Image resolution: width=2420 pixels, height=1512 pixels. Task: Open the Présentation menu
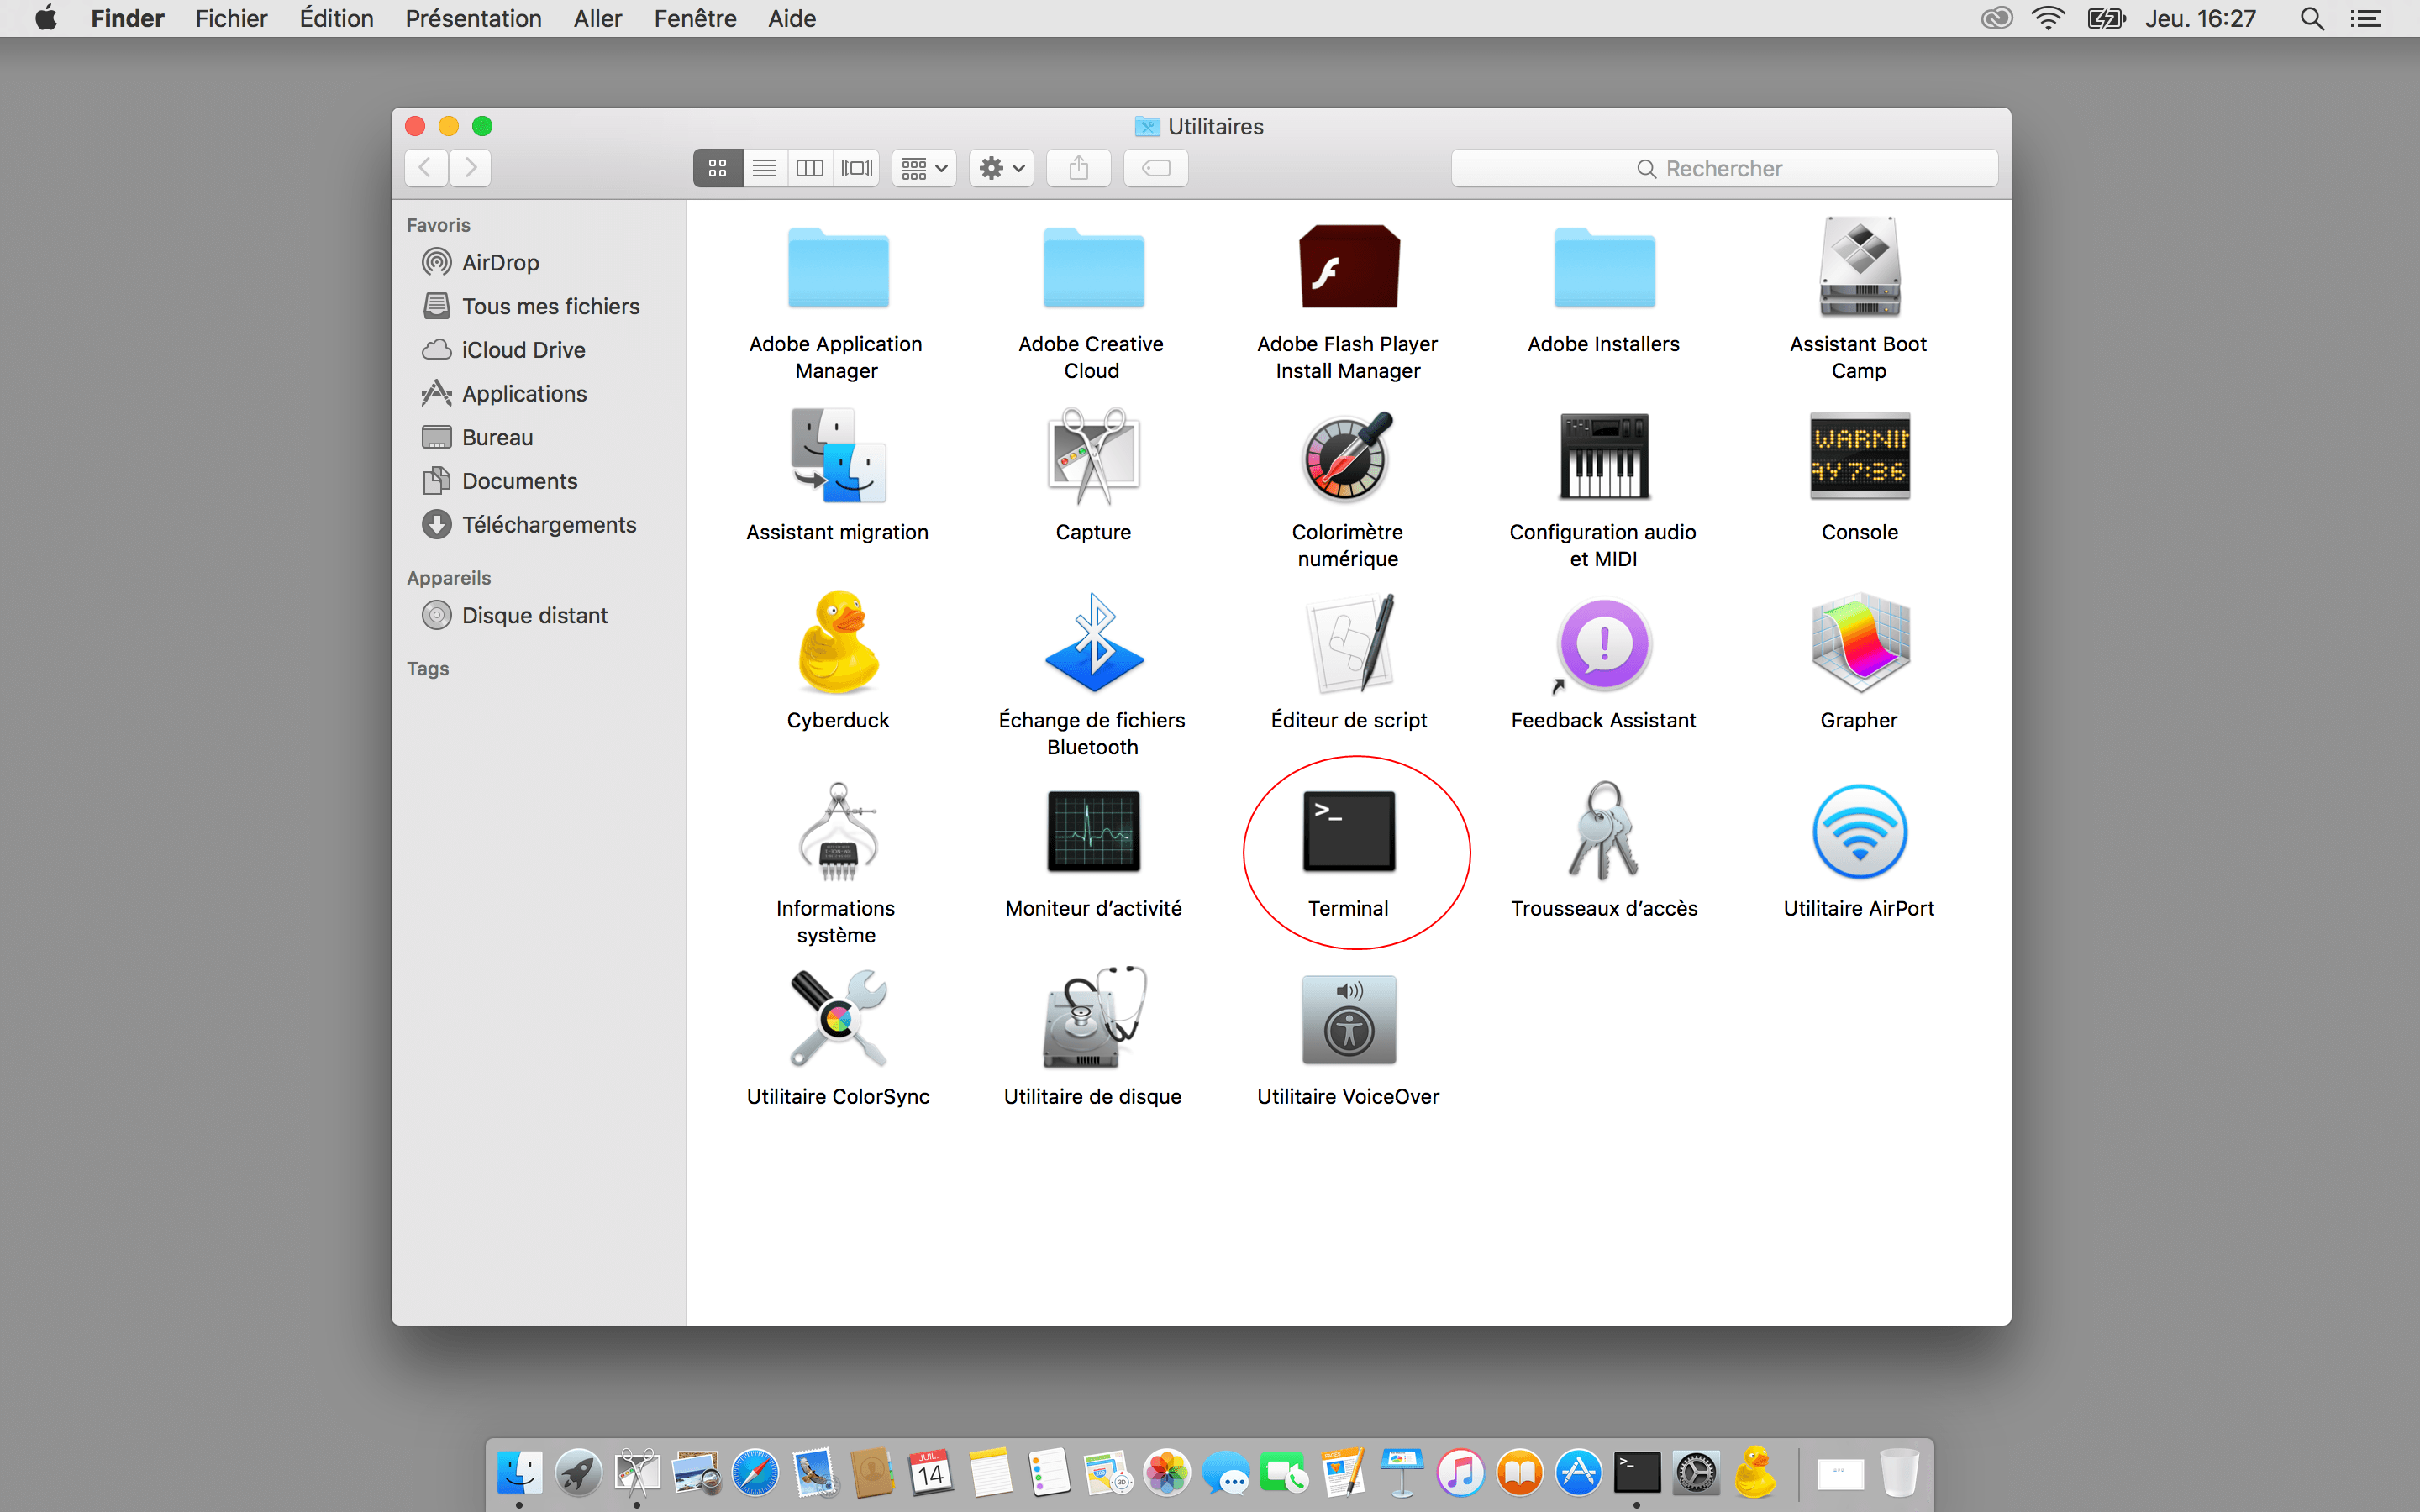(x=473, y=18)
